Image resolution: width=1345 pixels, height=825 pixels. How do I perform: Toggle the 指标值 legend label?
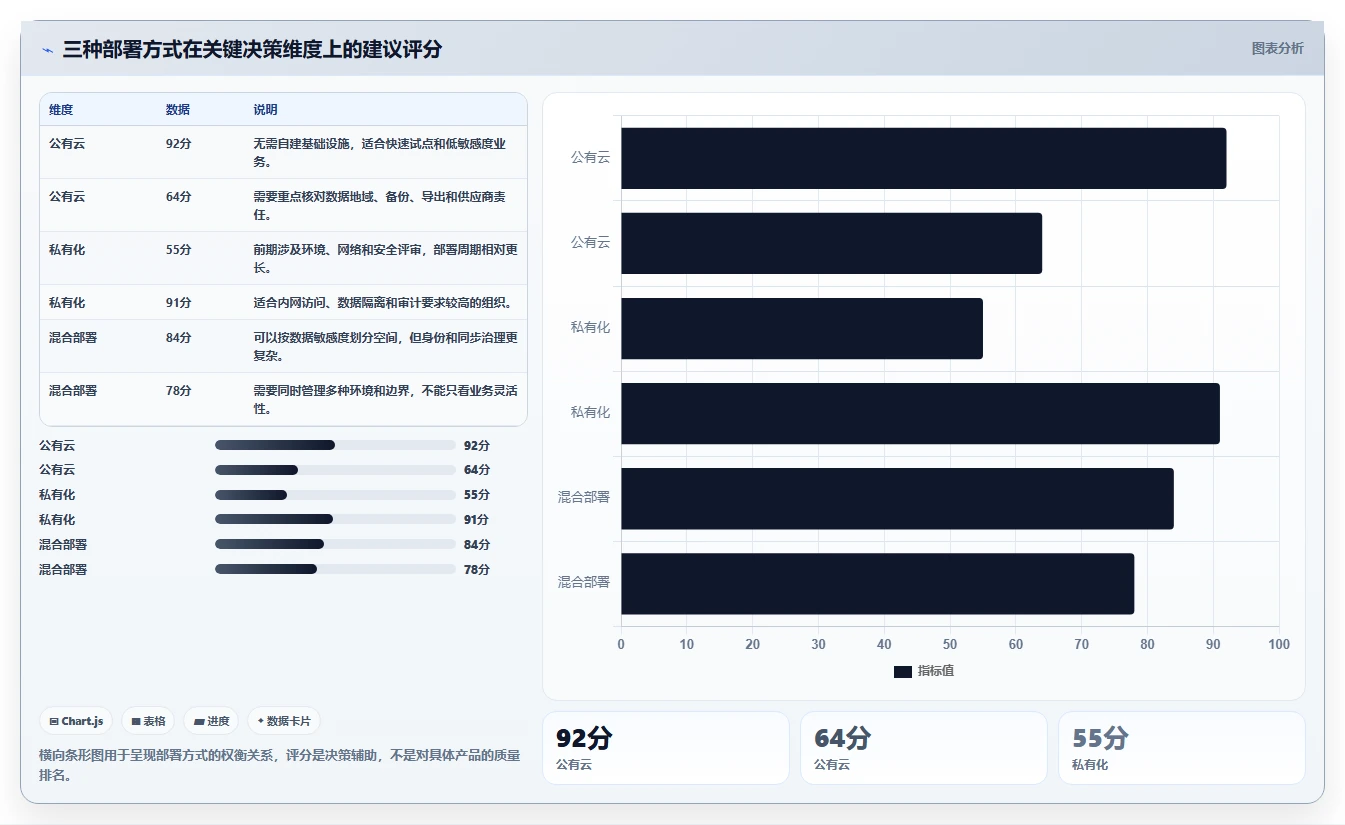(x=936, y=671)
